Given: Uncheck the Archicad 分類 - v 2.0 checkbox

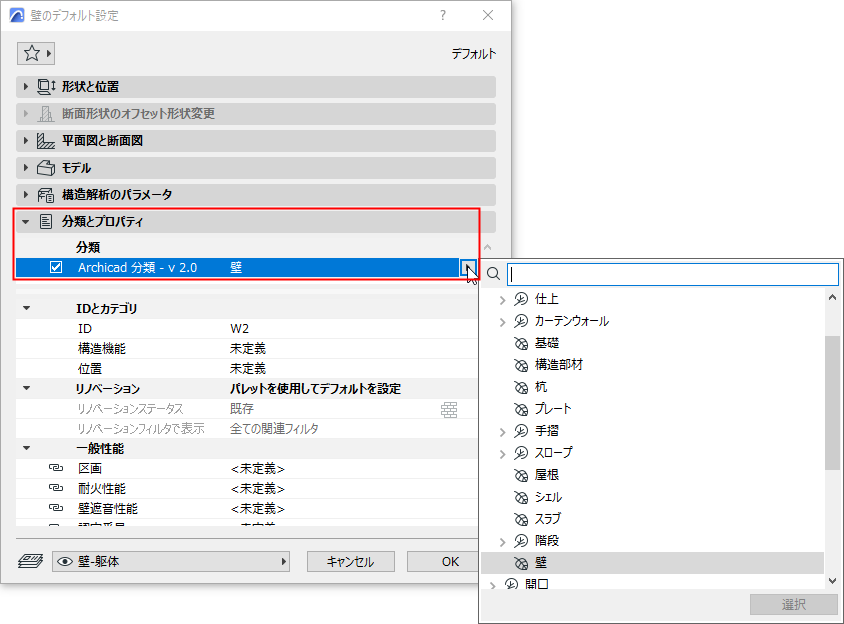Looking at the screenshot, I should pyautogui.click(x=56, y=267).
